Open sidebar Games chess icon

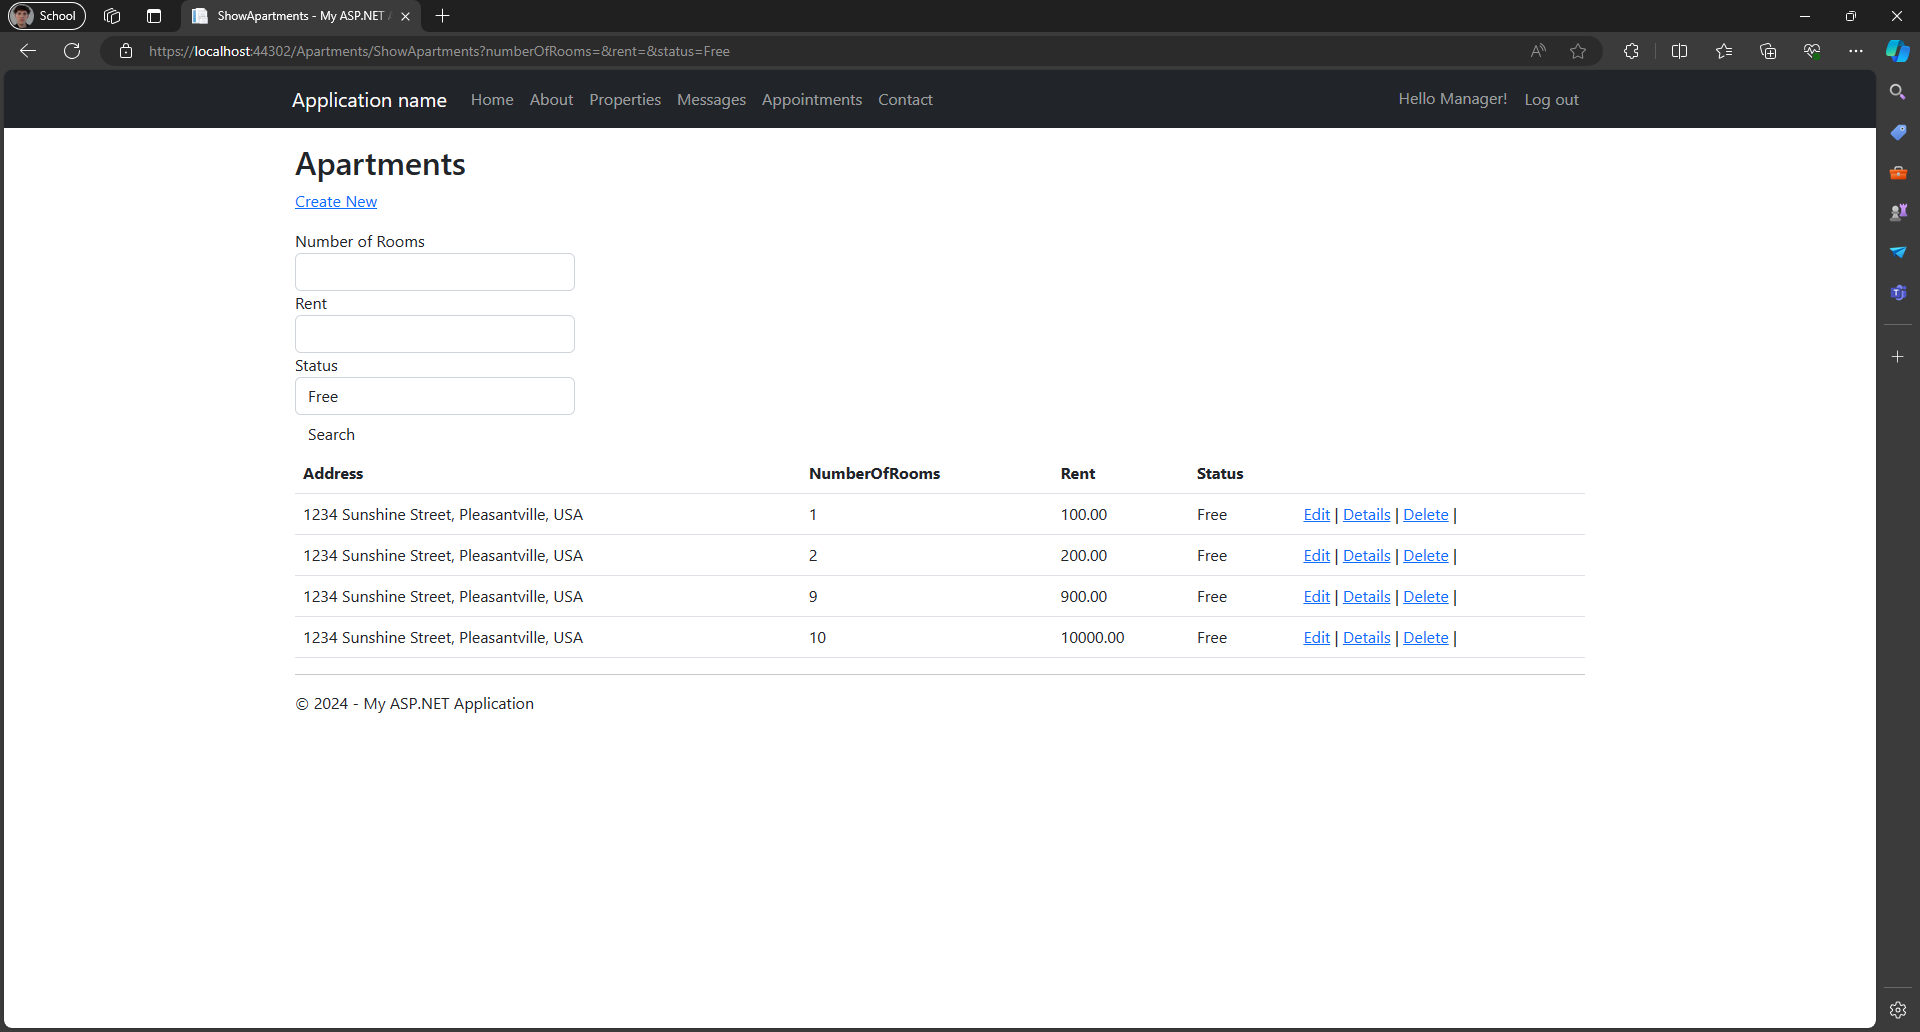click(x=1897, y=212)
